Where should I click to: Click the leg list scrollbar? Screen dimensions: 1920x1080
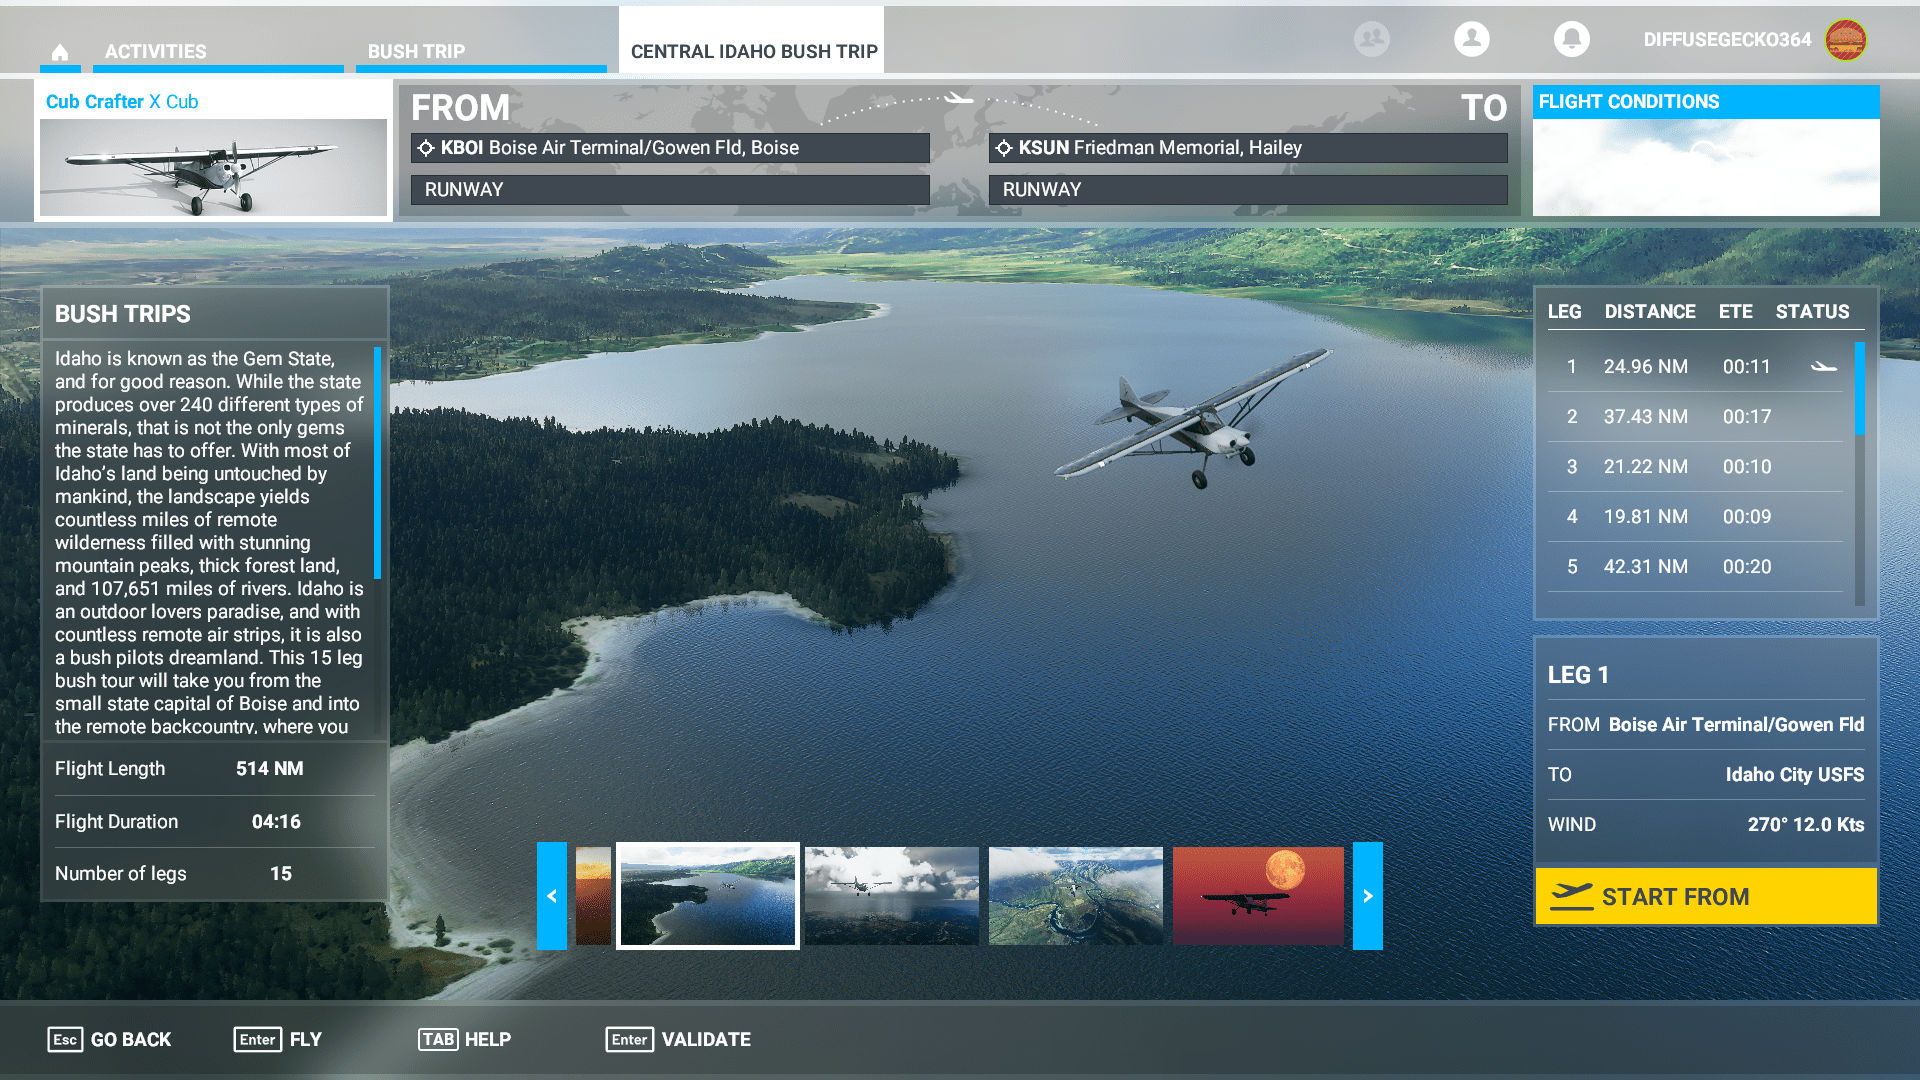tap(1859, 390)
